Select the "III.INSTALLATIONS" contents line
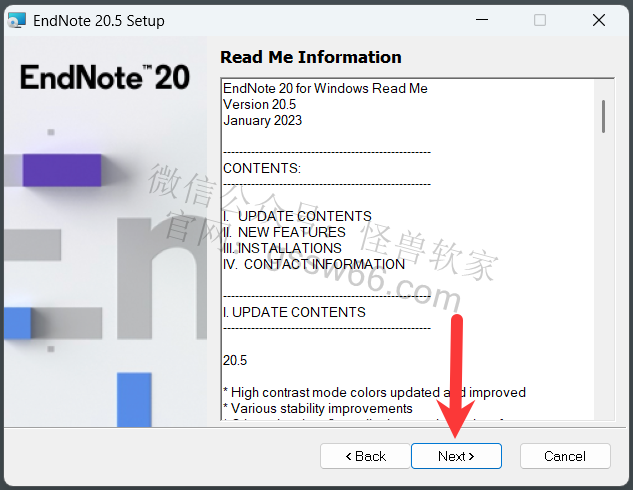Screen dimensions: 633x490 (x=282, y=248)
